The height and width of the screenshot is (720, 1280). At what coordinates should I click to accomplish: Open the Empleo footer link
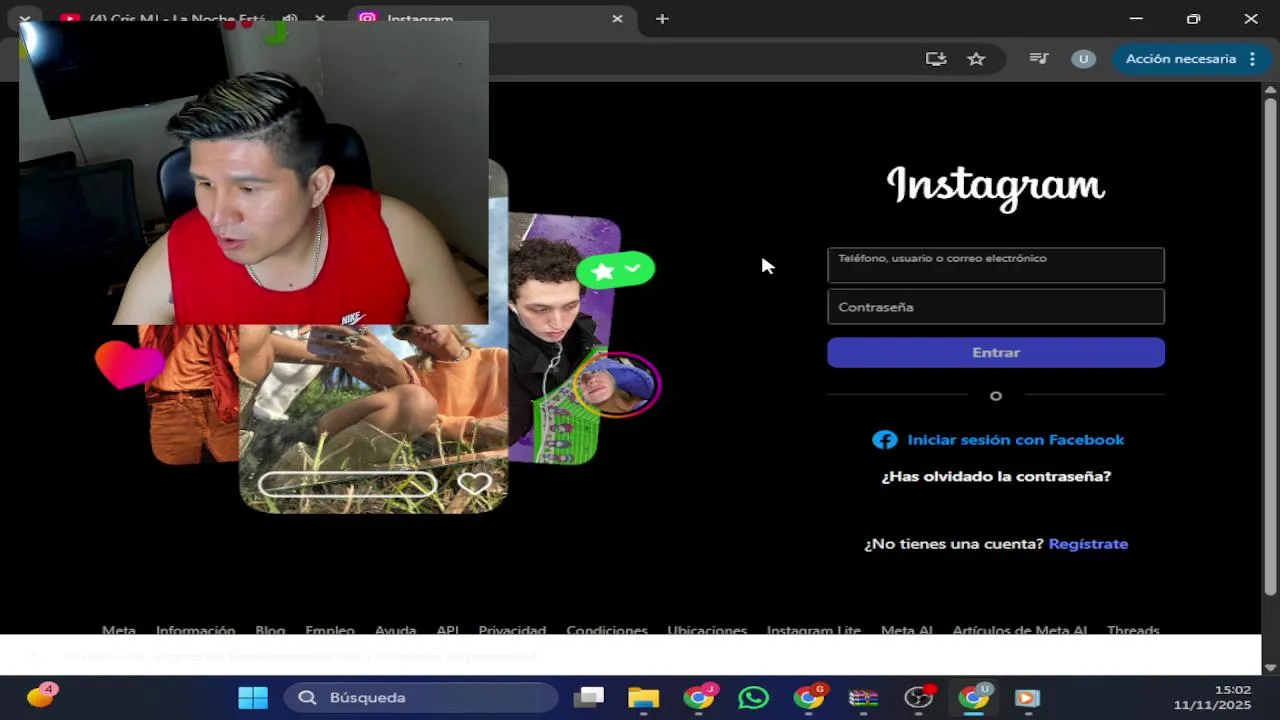coord(330,630)
